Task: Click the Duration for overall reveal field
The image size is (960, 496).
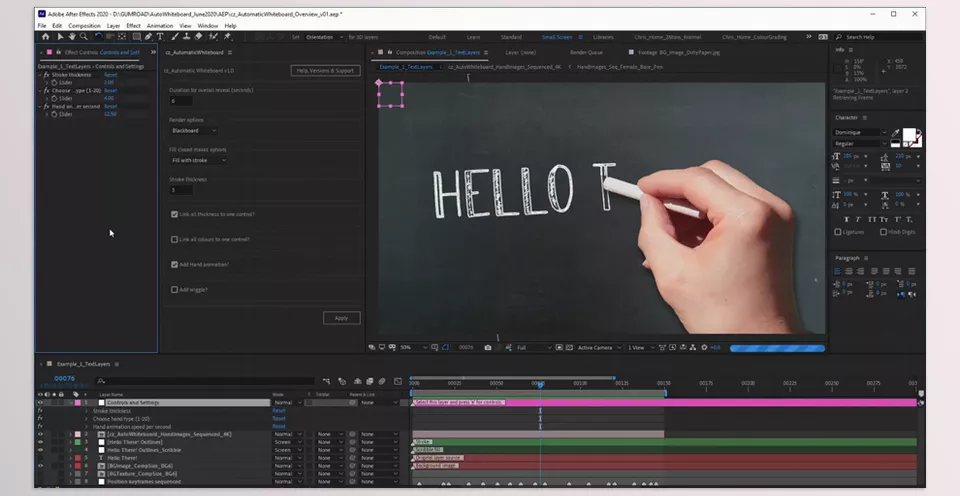Action: [181, 101]
